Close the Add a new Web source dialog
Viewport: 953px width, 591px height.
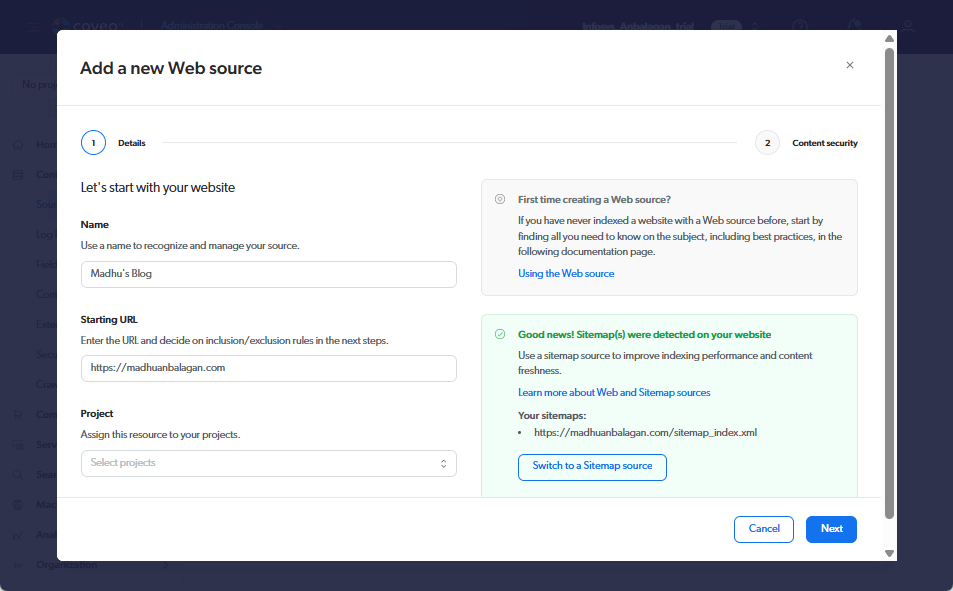850,65
